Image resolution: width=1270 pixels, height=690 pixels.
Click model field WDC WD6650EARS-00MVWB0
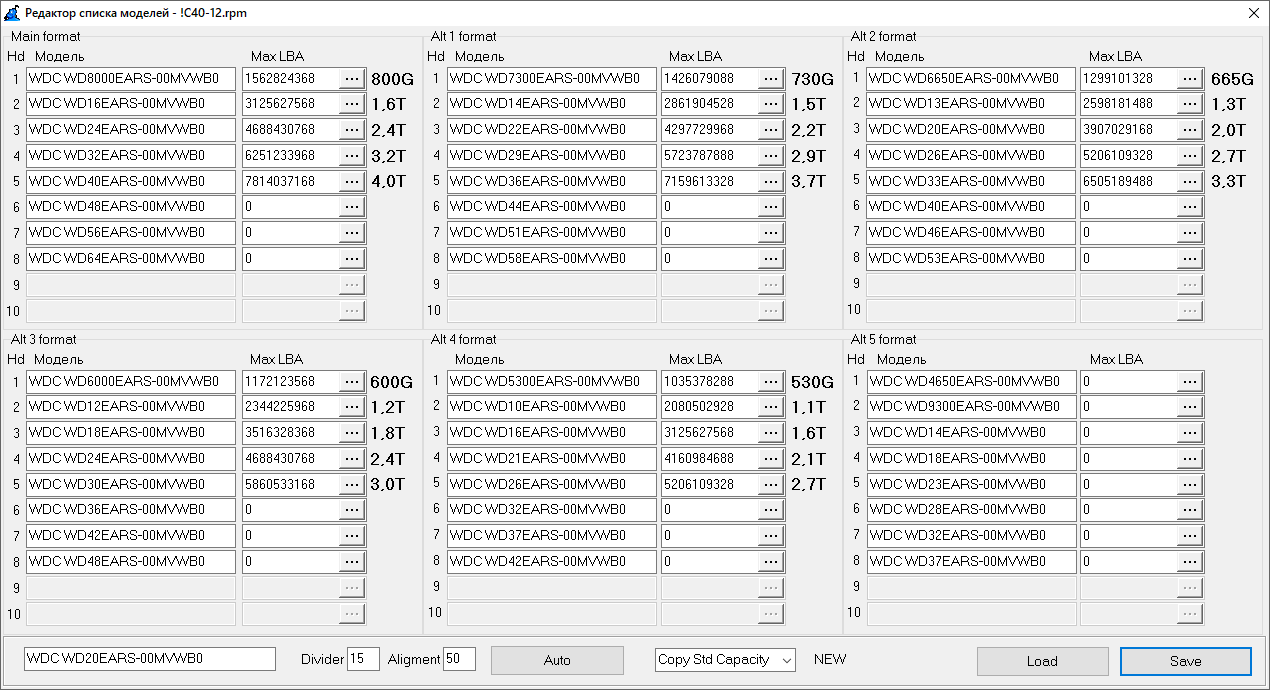click(x=971, y=78)
